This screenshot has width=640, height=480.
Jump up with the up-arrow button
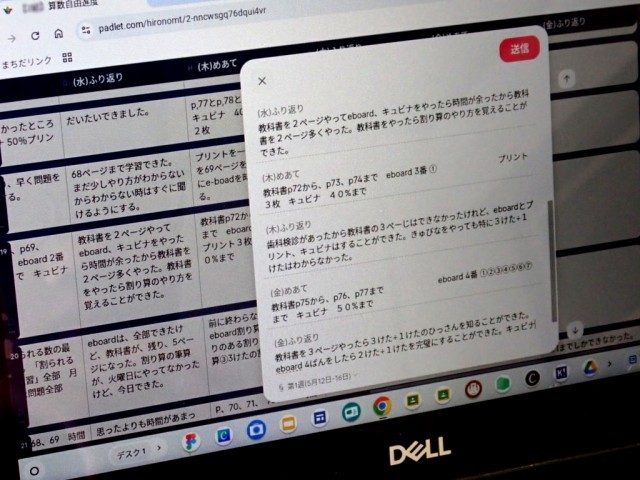(x=567, y=79)
